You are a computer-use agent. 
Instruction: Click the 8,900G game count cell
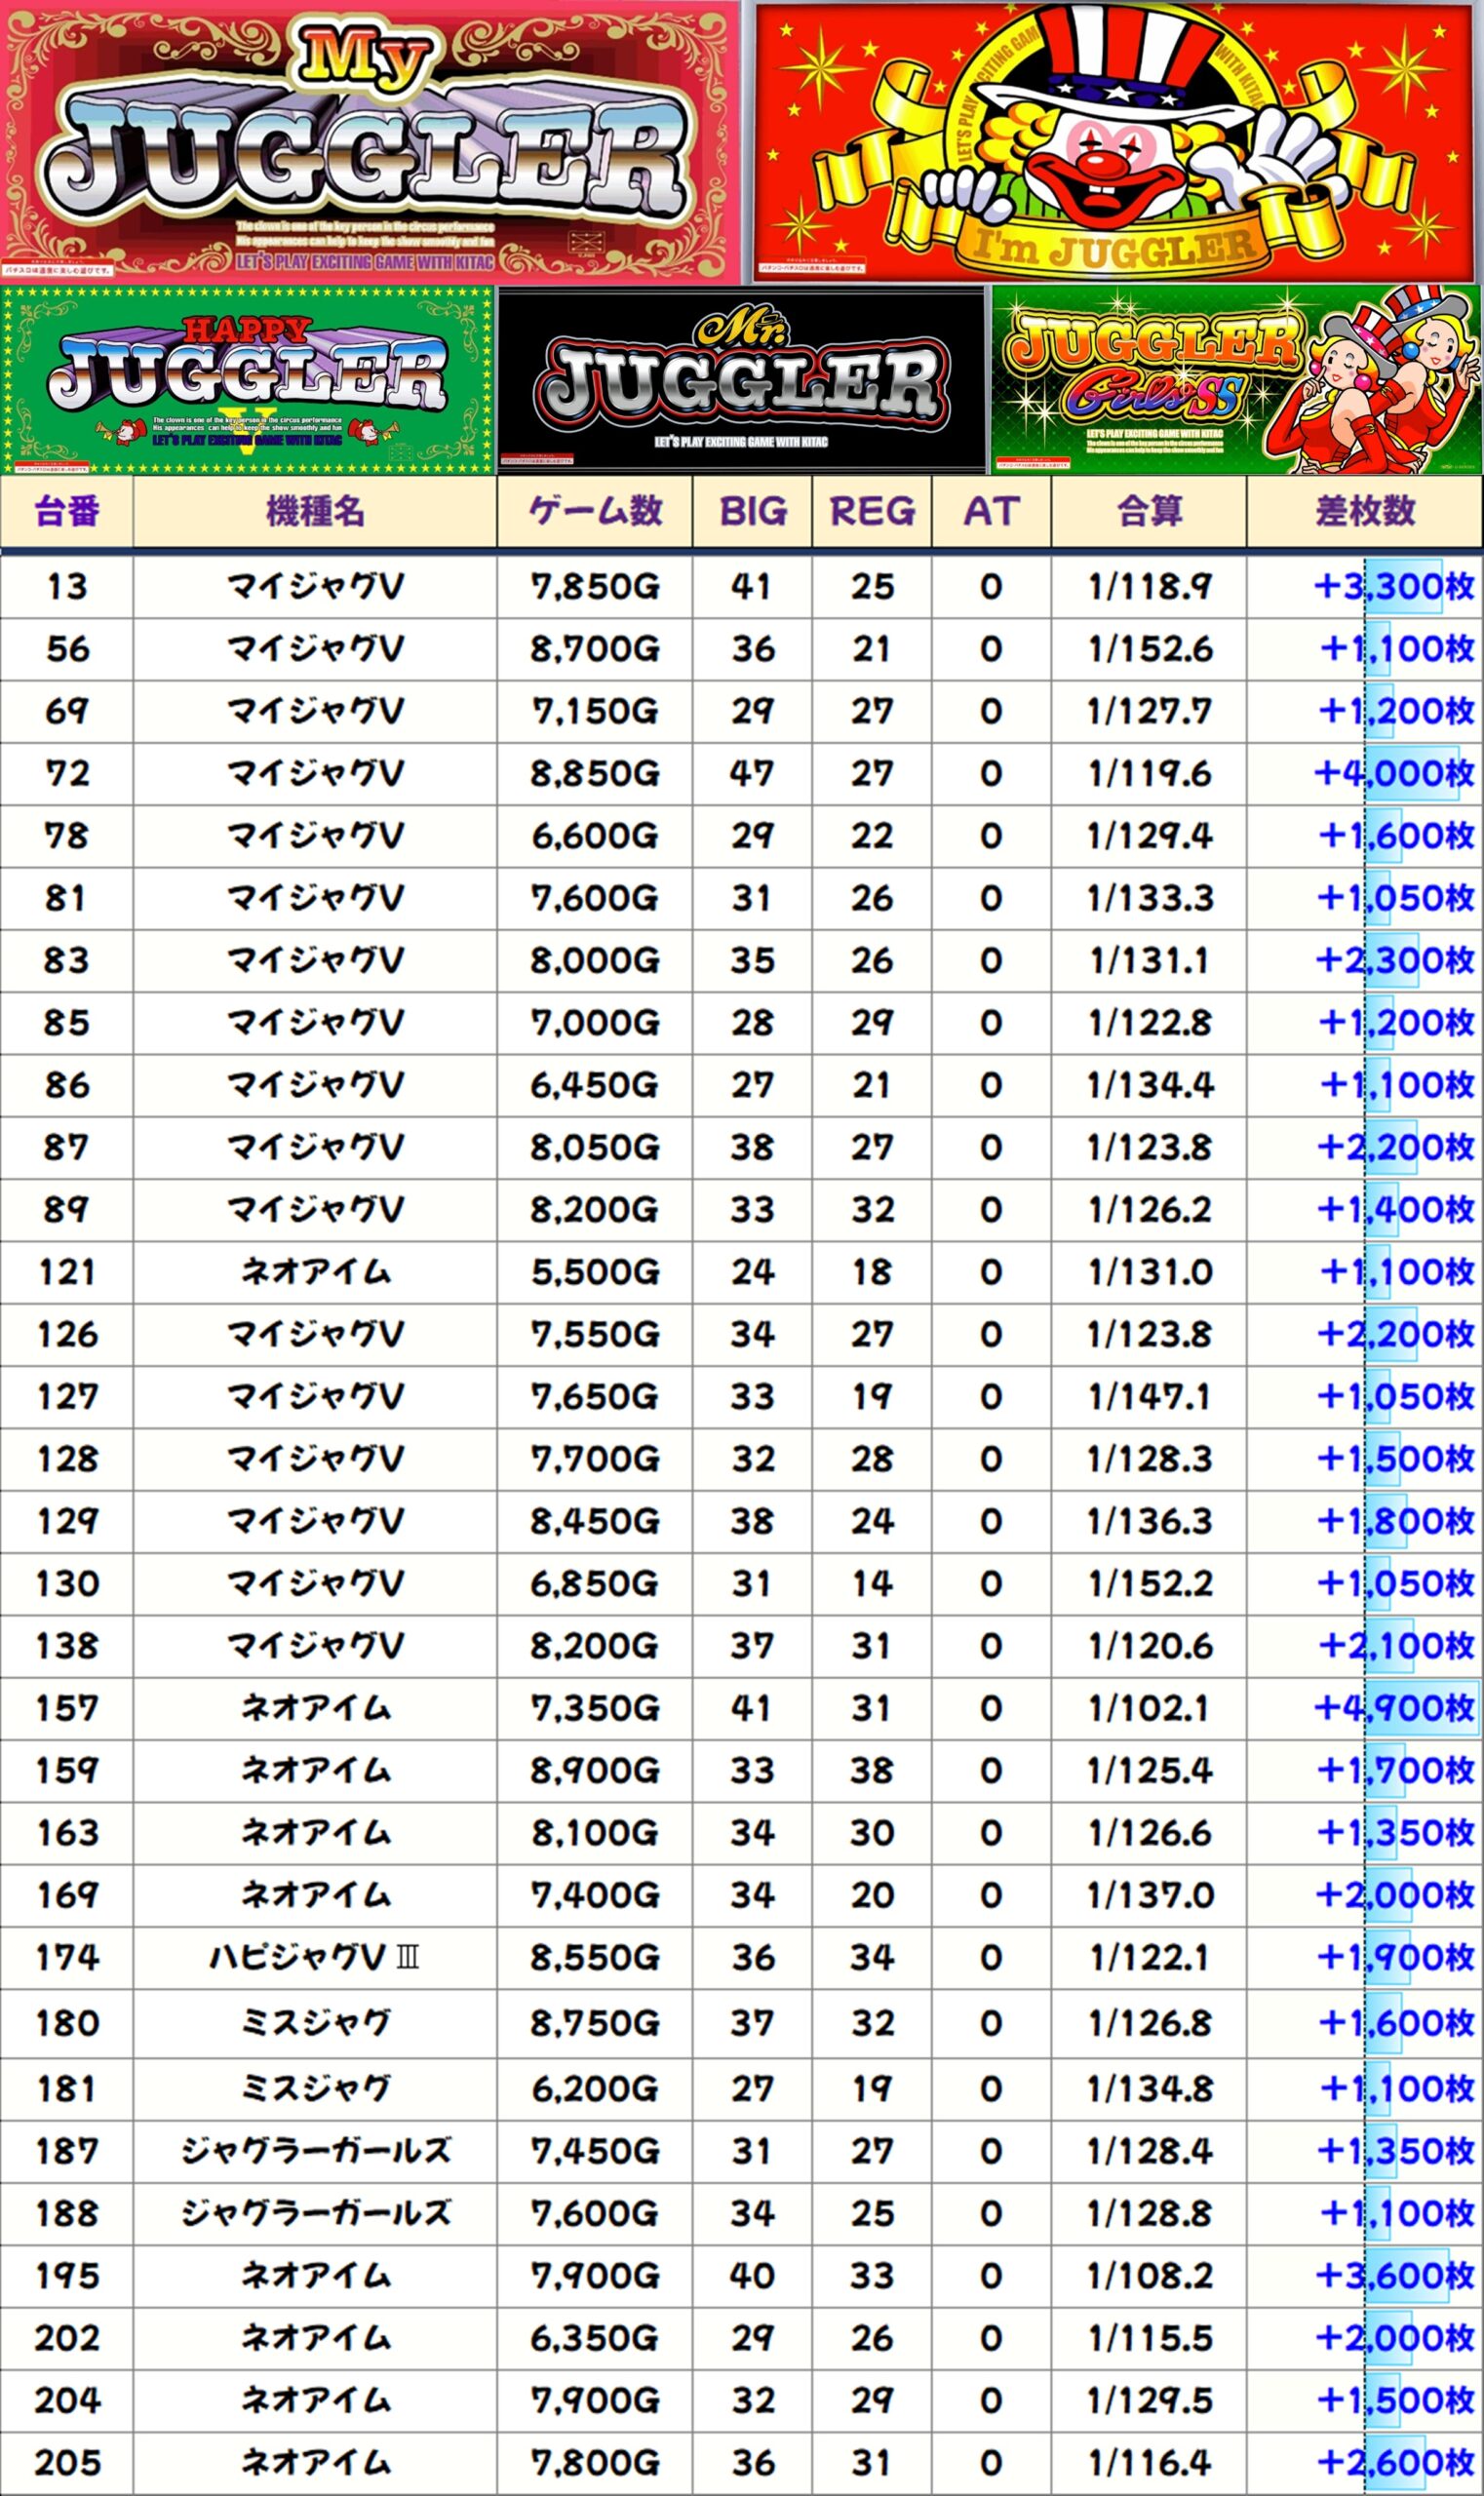coord(595,1771)
